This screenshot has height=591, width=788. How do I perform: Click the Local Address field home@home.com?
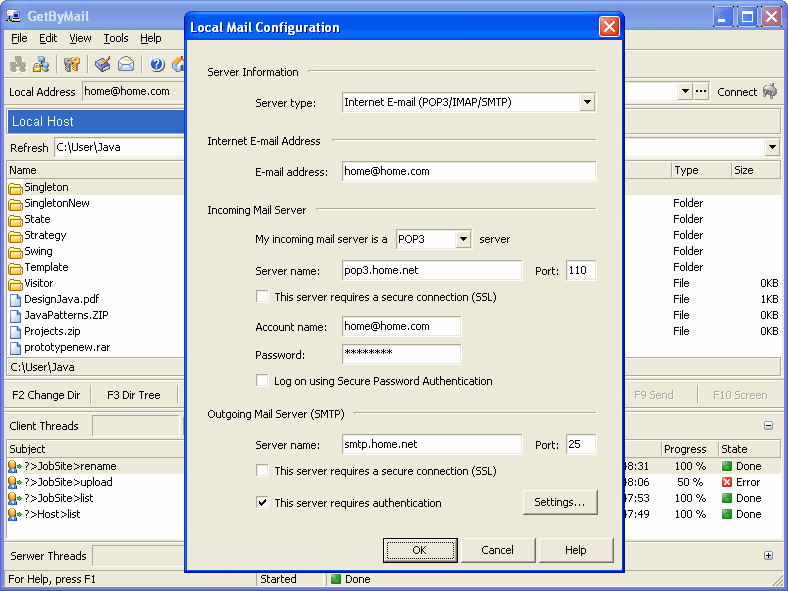click(x=133, y=91)
